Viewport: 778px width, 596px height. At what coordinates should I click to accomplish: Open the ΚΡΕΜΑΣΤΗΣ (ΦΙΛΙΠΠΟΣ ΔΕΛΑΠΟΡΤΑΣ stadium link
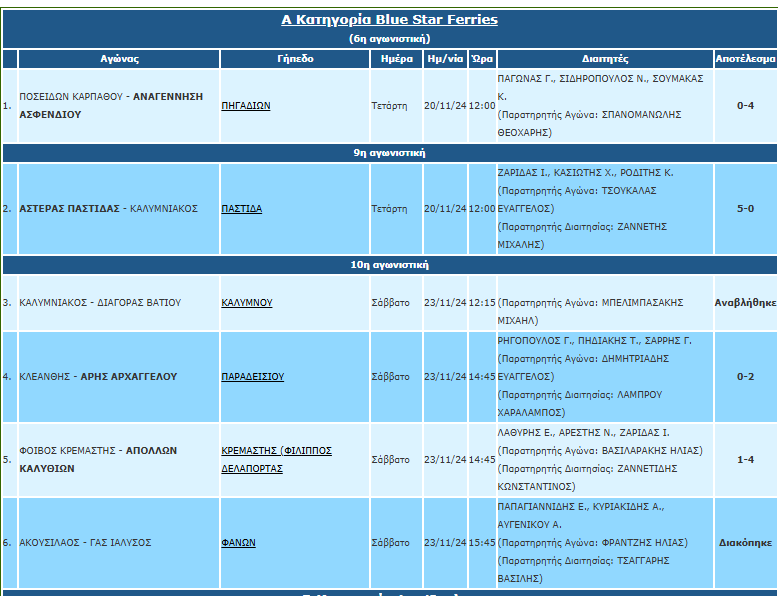[276, 460]
